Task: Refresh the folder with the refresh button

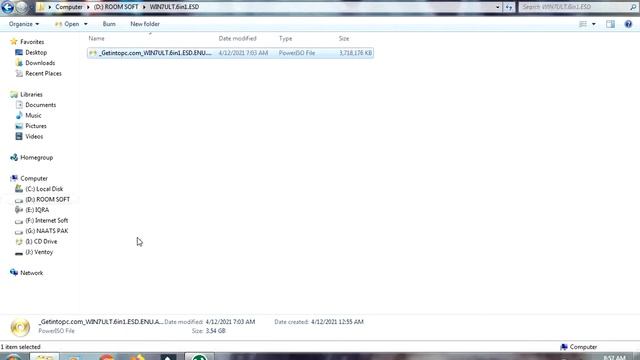Action: tap(509, 7)
